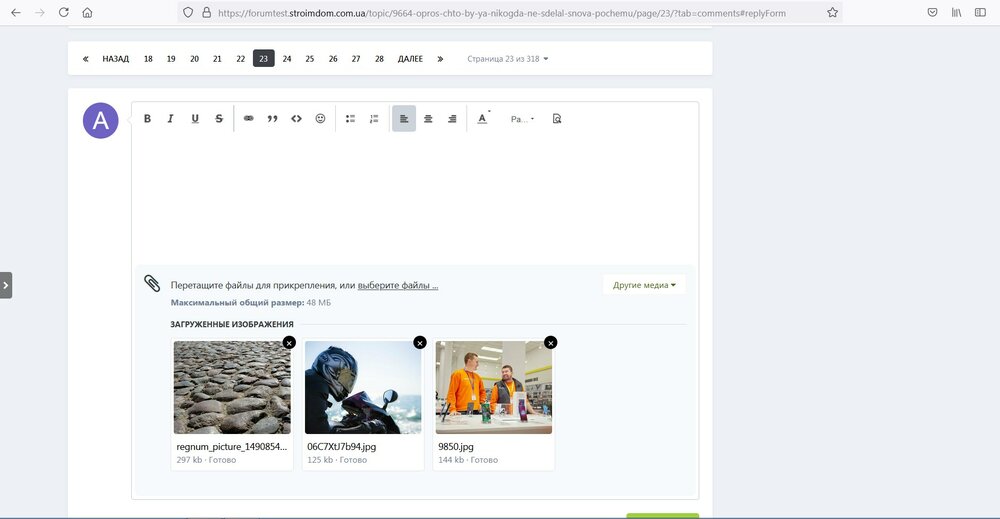
Task: Click the 'выберите файлы' link
Action: pos(398,285)
